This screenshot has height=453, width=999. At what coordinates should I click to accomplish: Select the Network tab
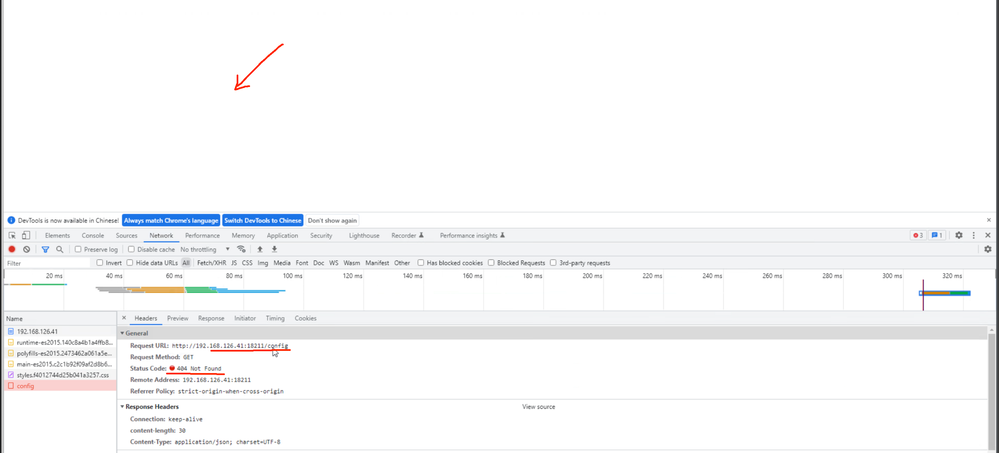point(161,235)
